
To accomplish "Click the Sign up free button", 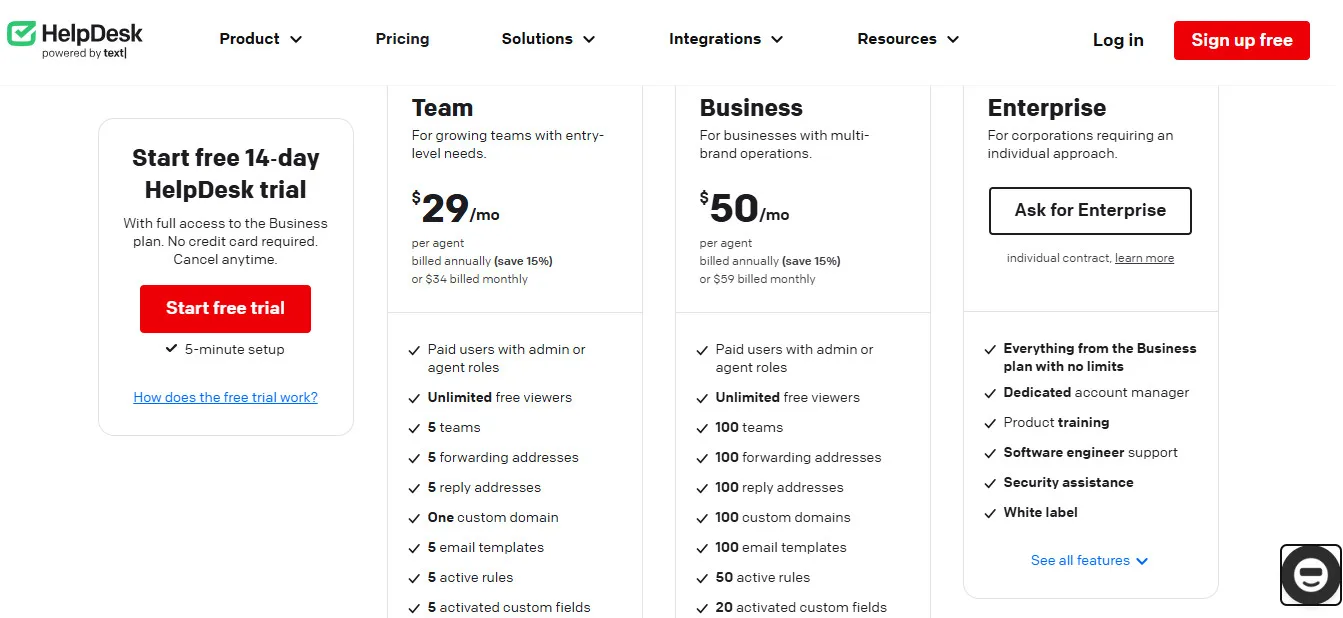I will tap(1241, 40).
